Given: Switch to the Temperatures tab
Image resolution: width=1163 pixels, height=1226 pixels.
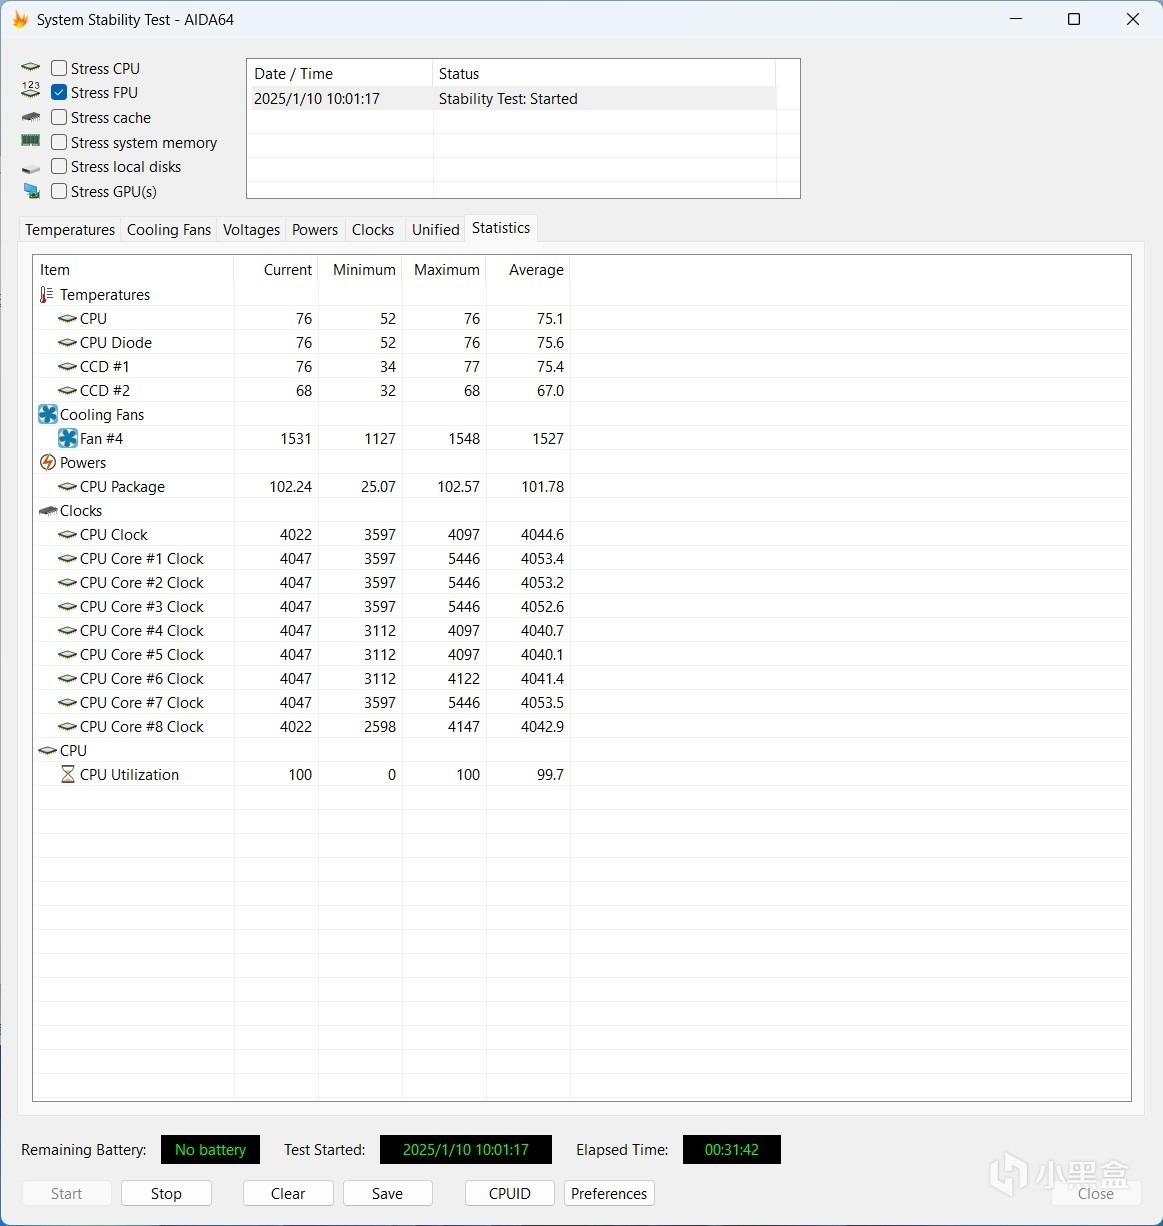Looking at the screenshot, I should 70,229.
